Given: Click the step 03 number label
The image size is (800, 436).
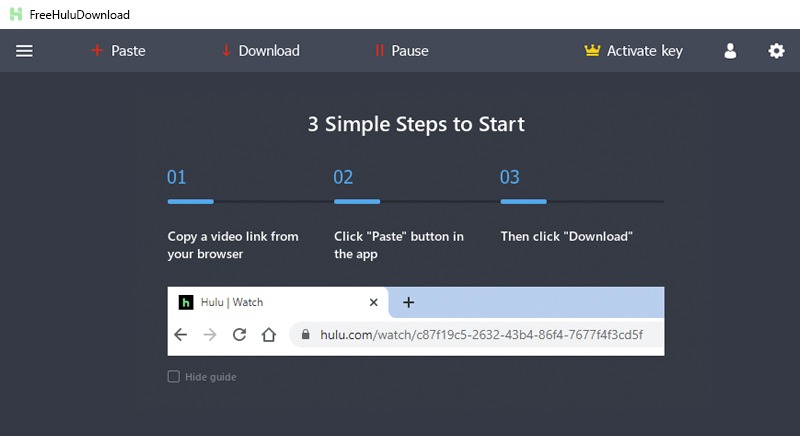Looking at the screenshot, I should [x=510, y=178].
